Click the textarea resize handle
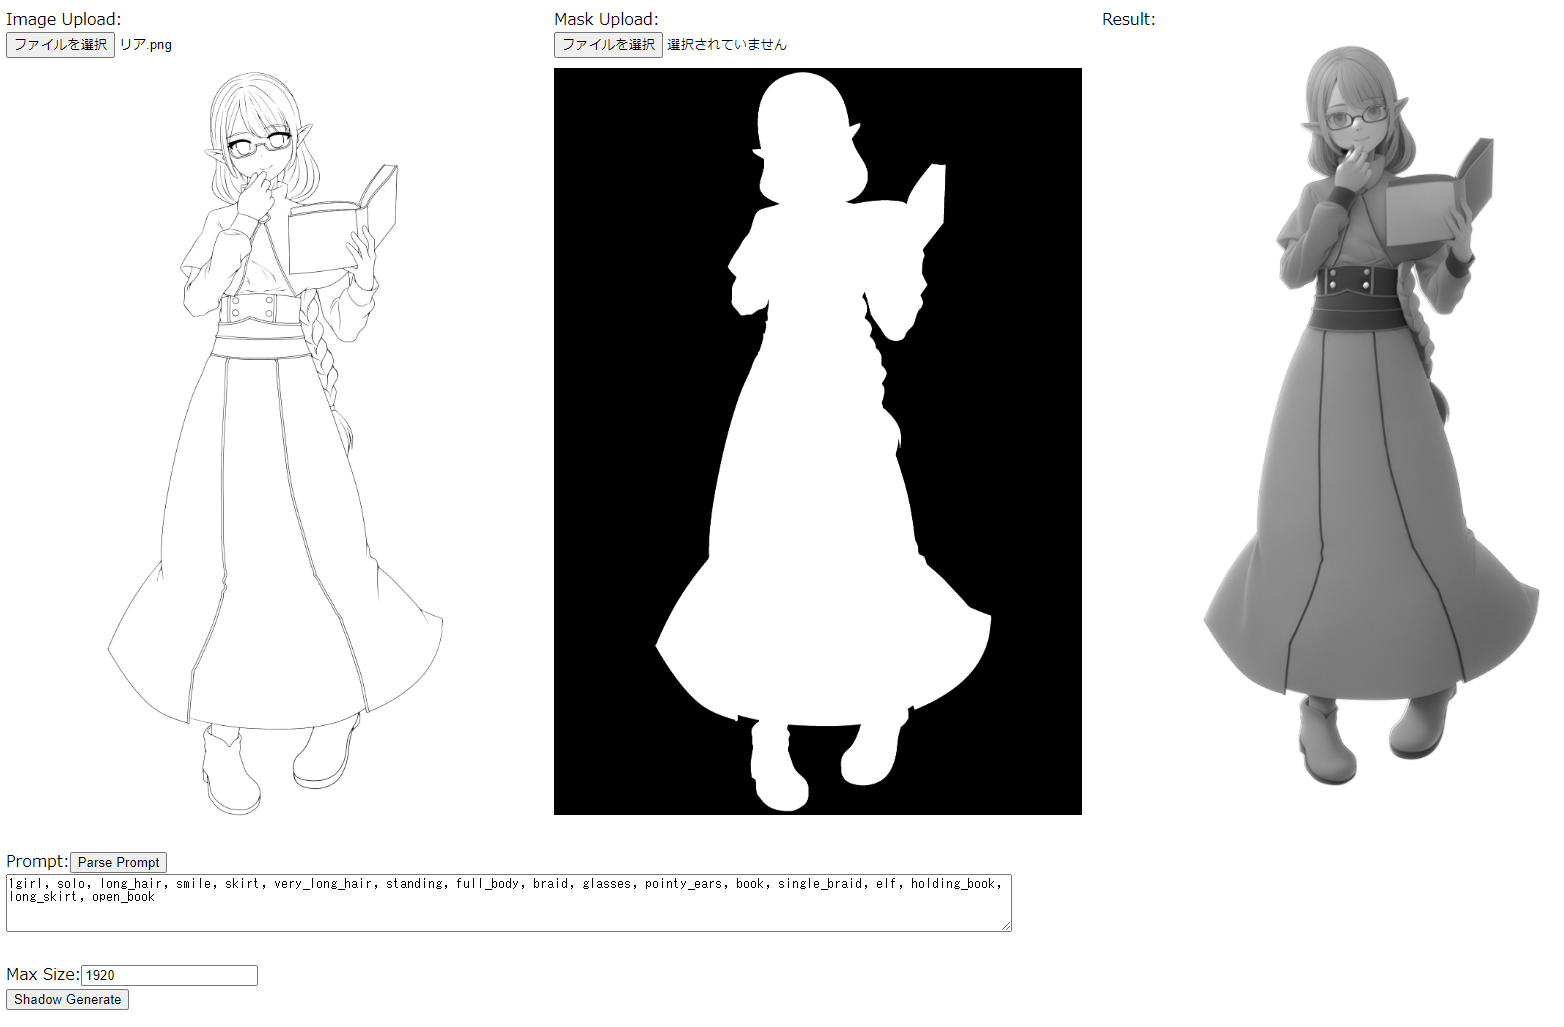Viewport: 1564px width, 1027px height. pyautogui.click(x=1005, y=926)
